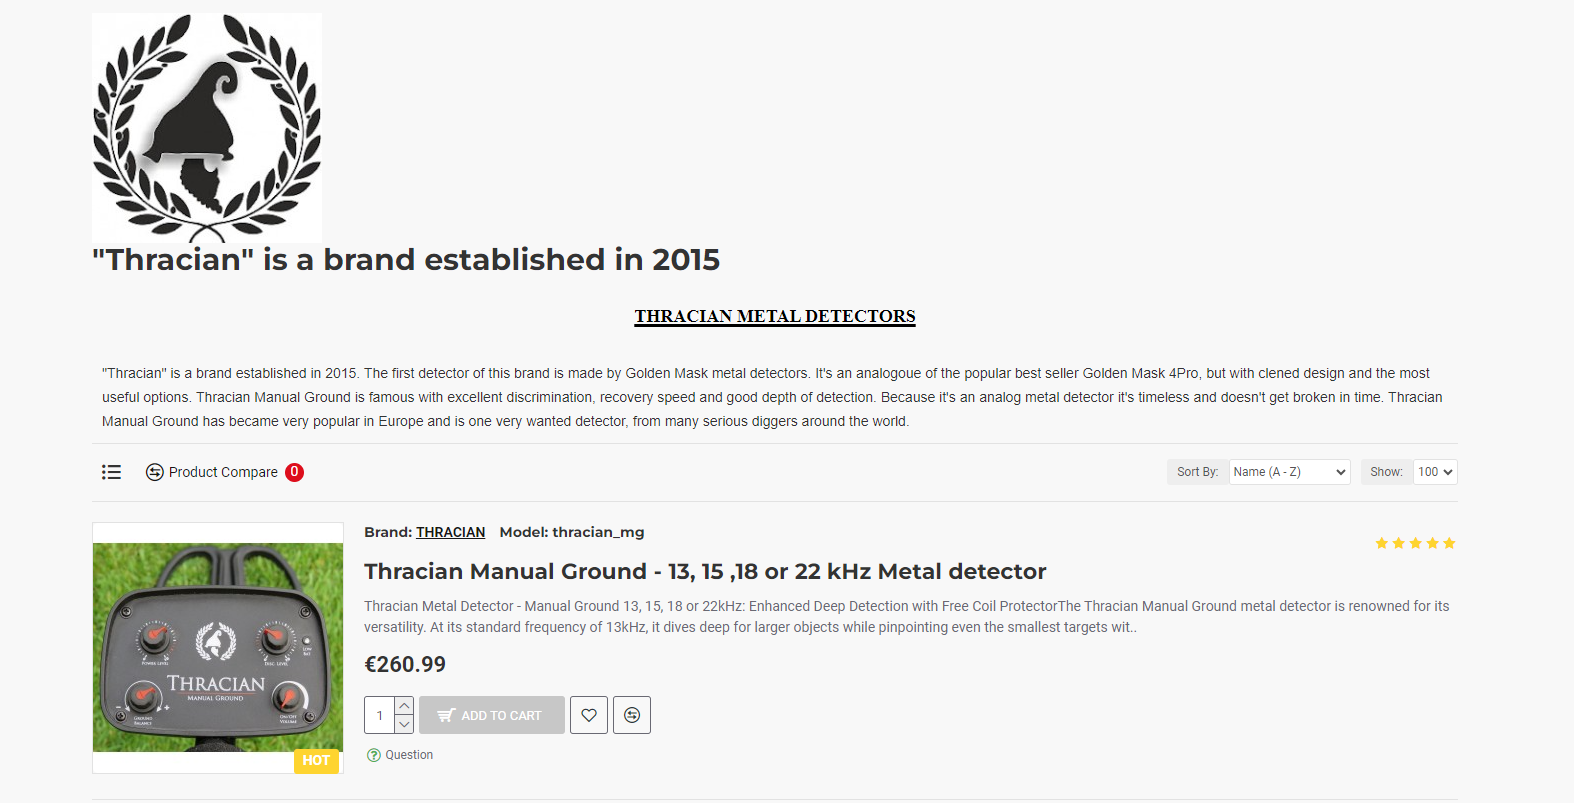
Task: Click the Thracian laurel wreath logo
Action: point(207,128)
